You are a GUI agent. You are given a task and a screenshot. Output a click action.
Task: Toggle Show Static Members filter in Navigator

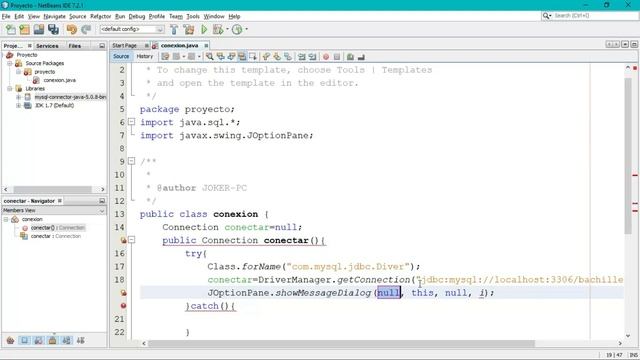coord(38,340)
